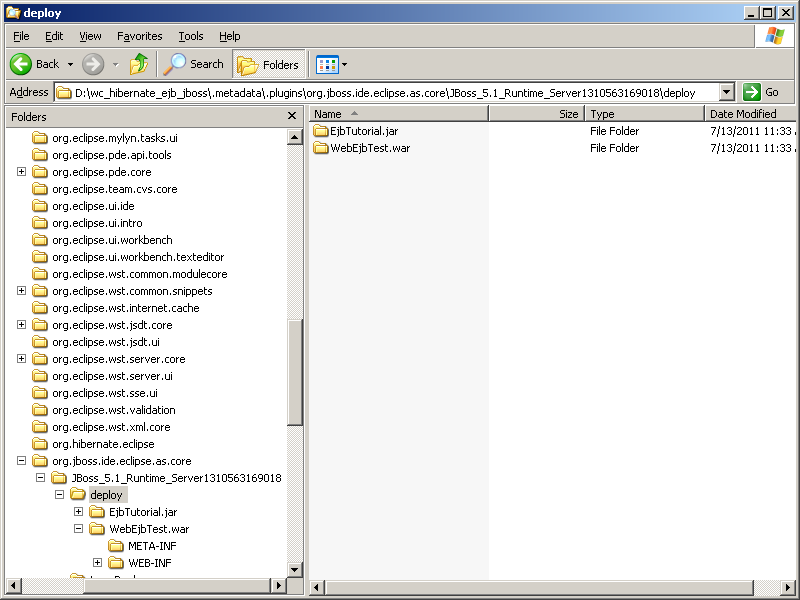
Task: Click the Forward arrow icon
Action: (x=93, y=64)
